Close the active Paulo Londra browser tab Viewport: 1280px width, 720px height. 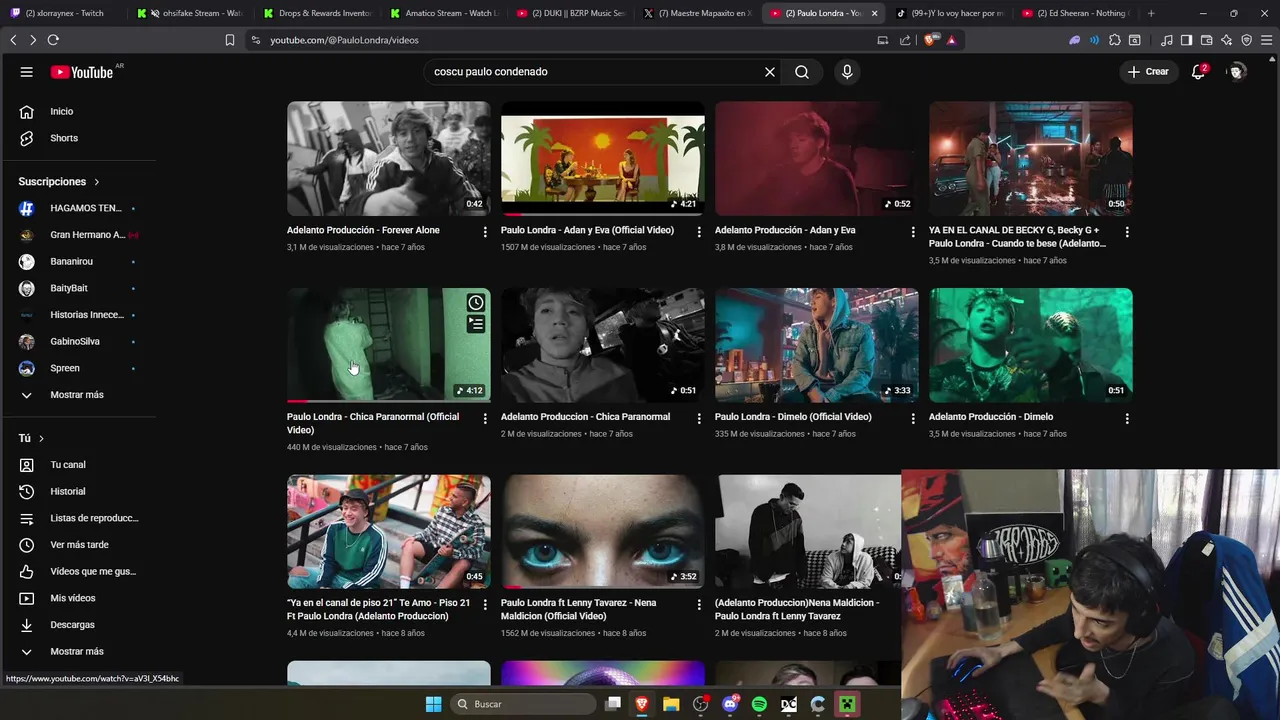point(875,13)
